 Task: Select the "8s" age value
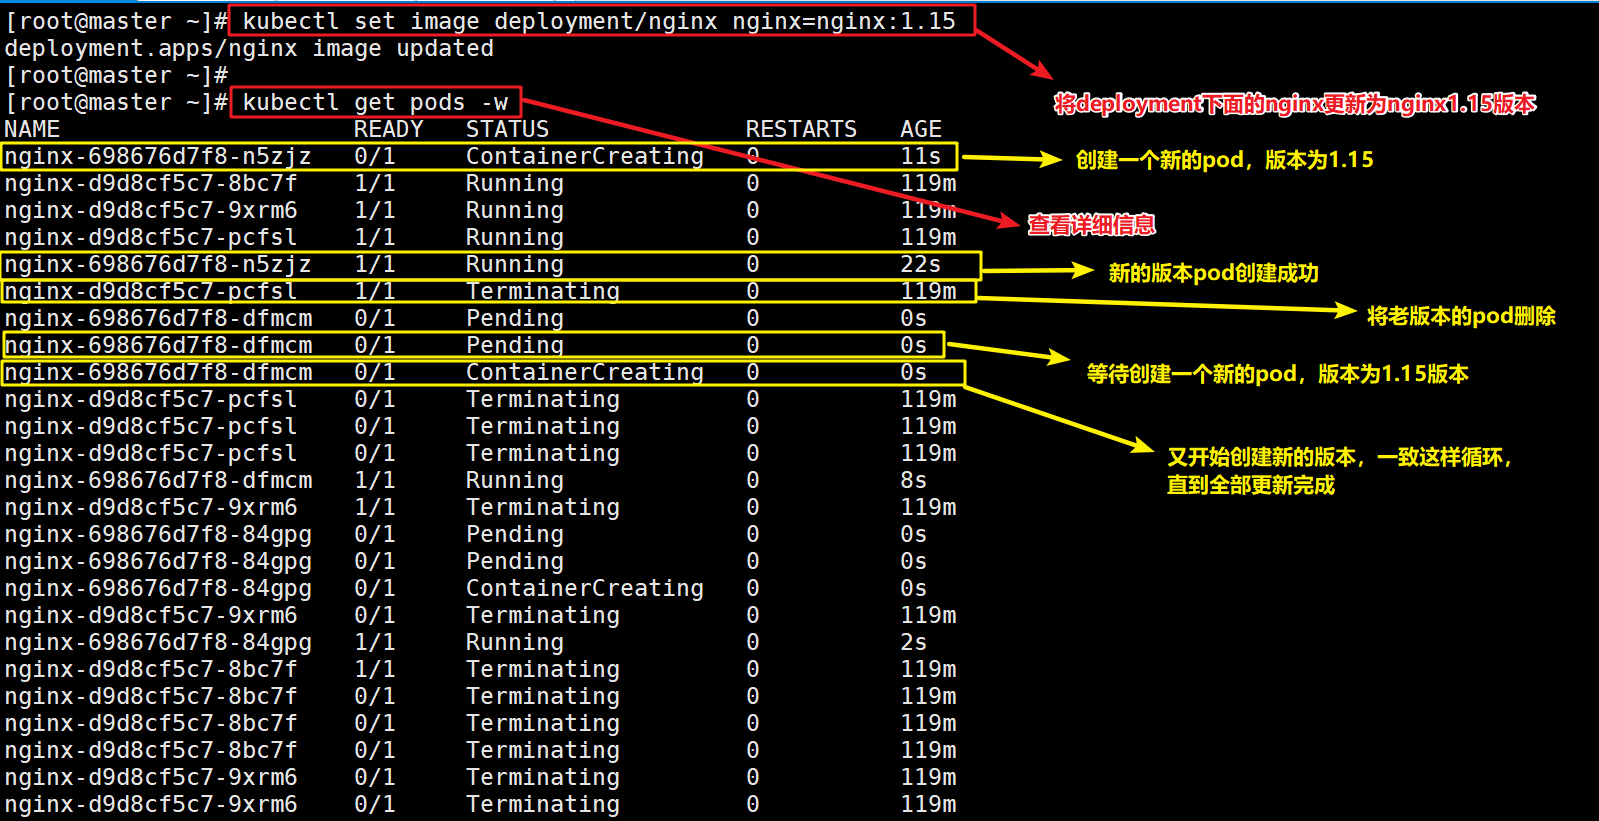pos(914,480)
